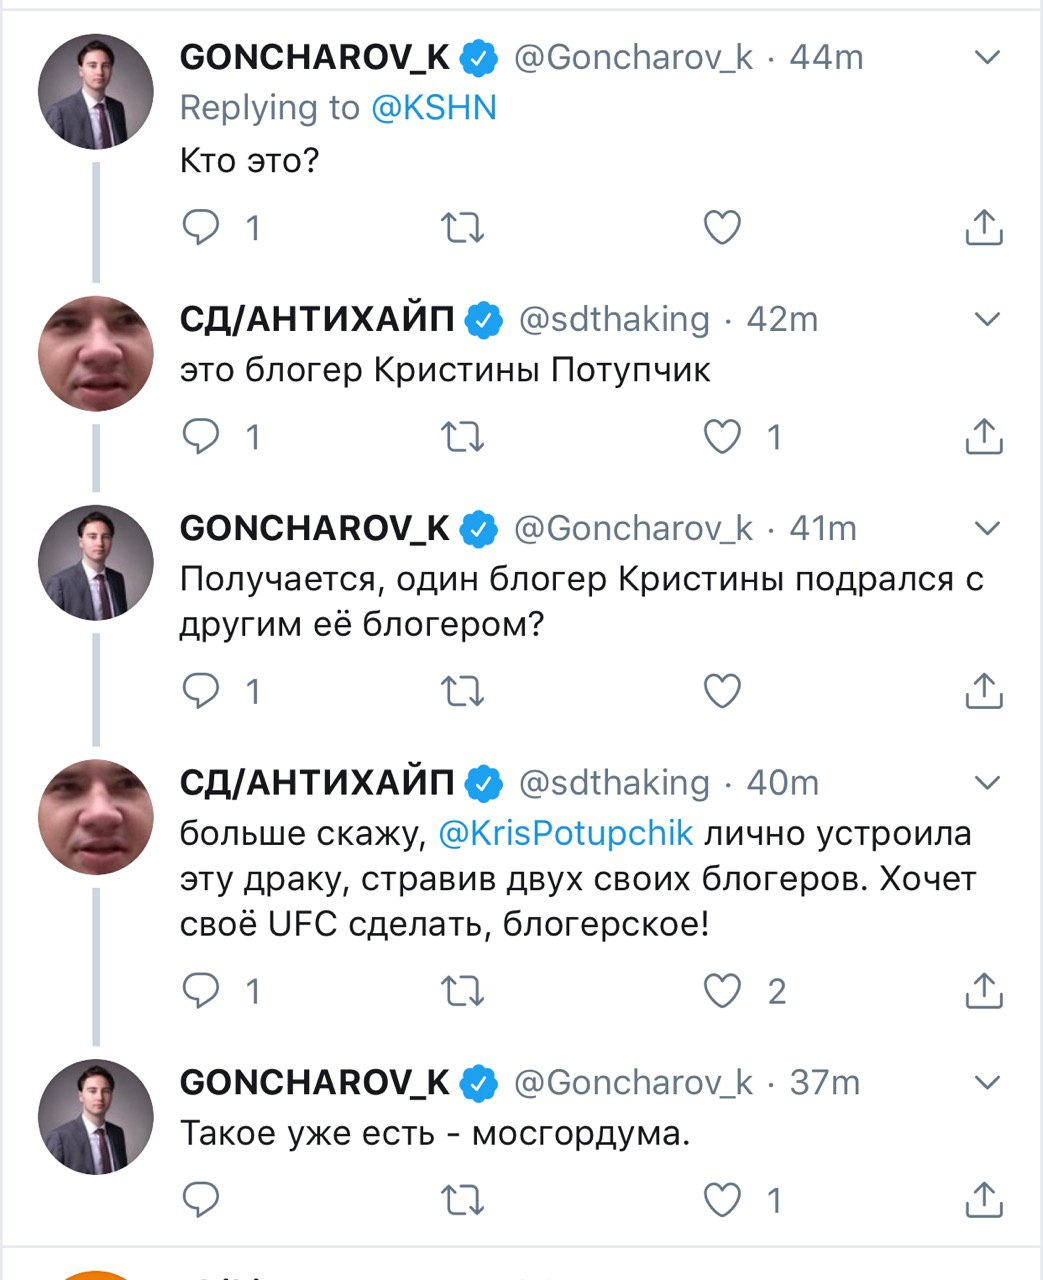Viewport: 1043px width, 1280px height.
Task: Expand the menu for 42m sdthaking tweet
Action: (987, 320)
